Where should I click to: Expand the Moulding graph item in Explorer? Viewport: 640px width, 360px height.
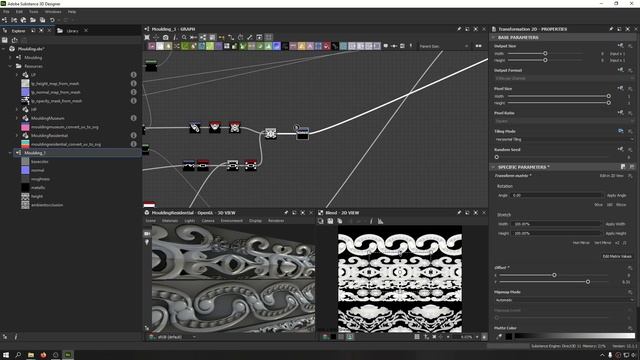pos(10,58)
